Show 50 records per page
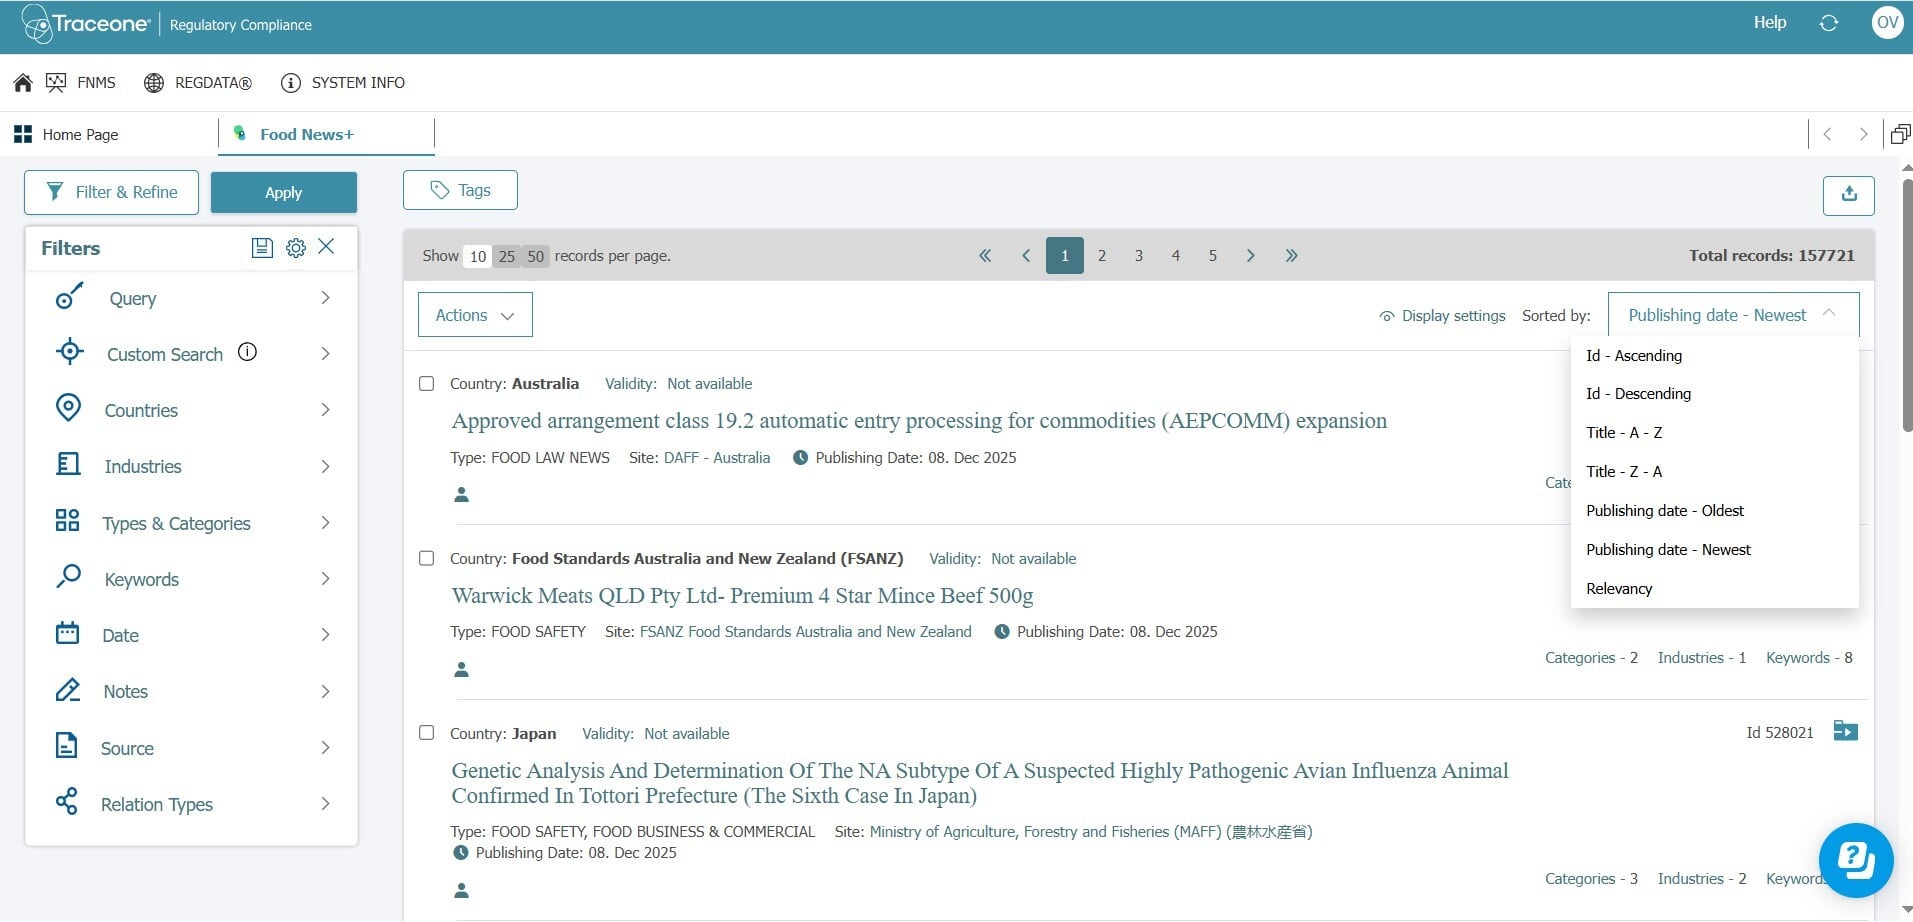This screenshot has height=922, width=1913. tap(536, 257)
